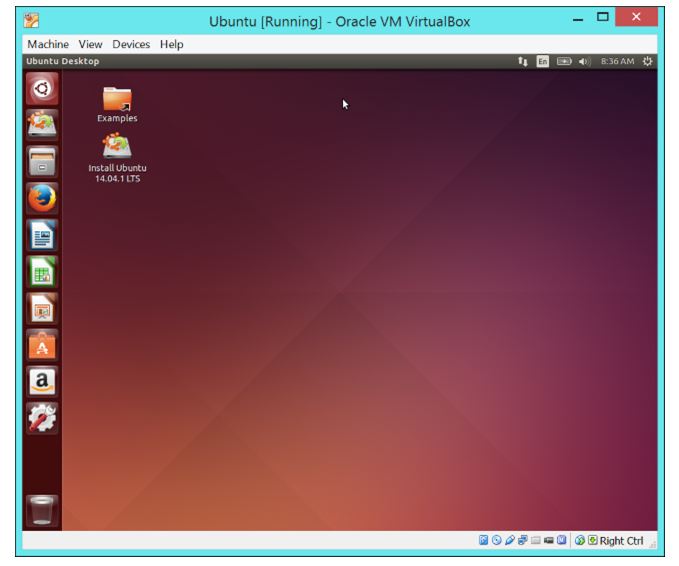679x566 pixels.
Task: Grab the window resize grip corner
Action: pos(653,544)
